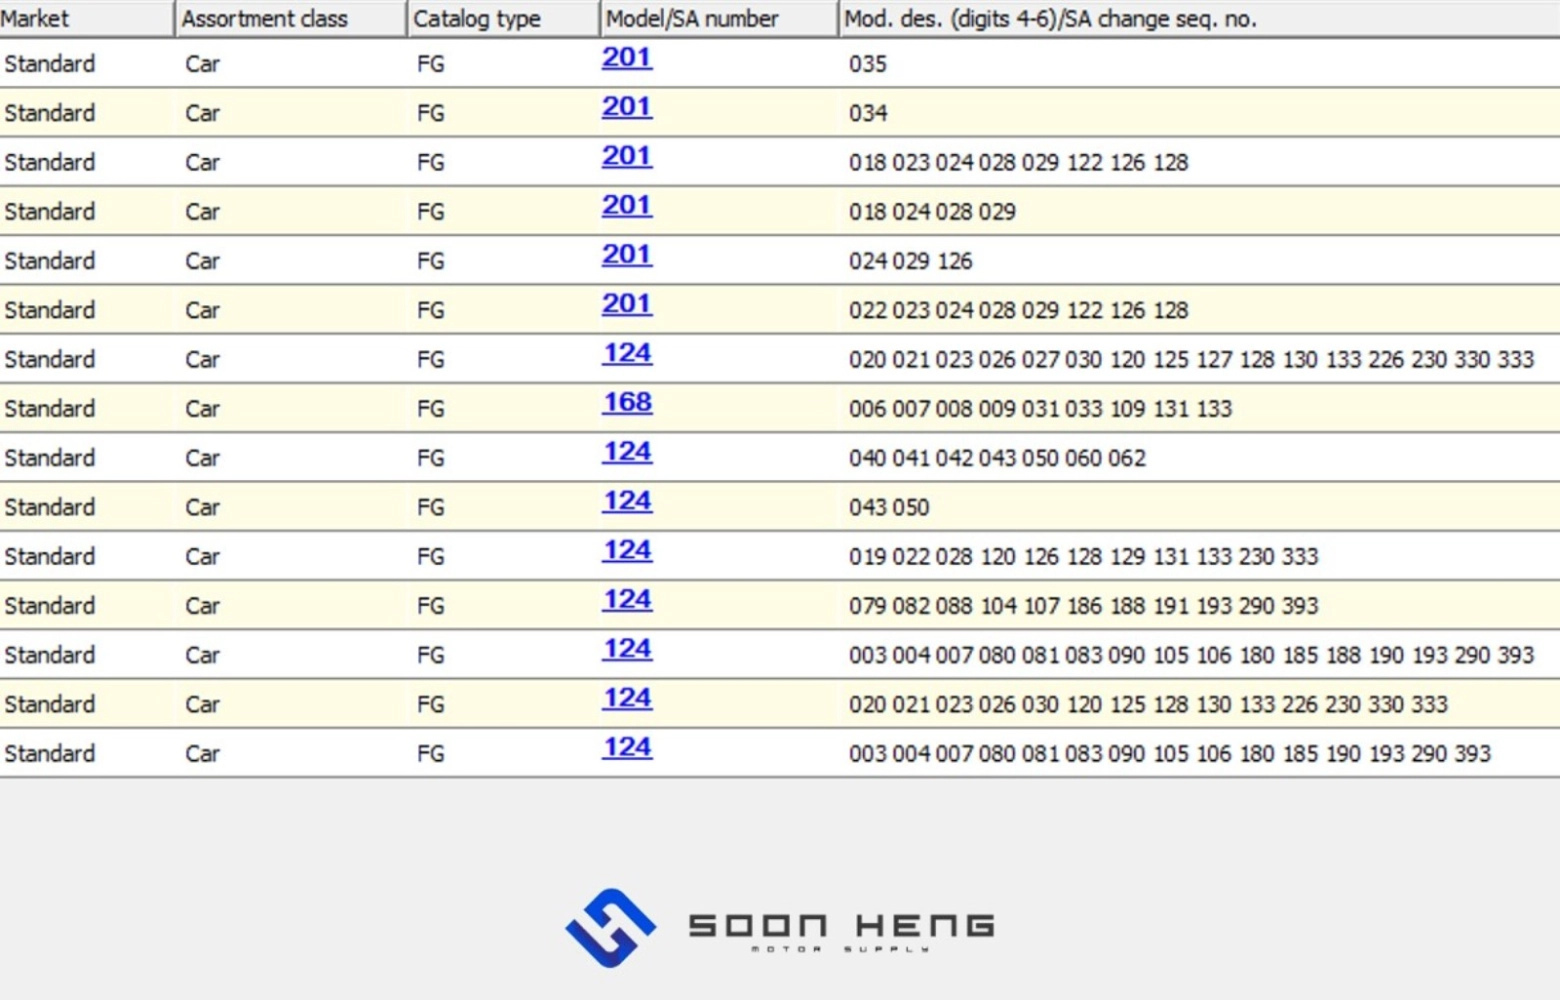Open model 201 link for 018 023 024 row
This screenshot has height=1000, width=1560.
pyautogui.click(x=627, y=156)
